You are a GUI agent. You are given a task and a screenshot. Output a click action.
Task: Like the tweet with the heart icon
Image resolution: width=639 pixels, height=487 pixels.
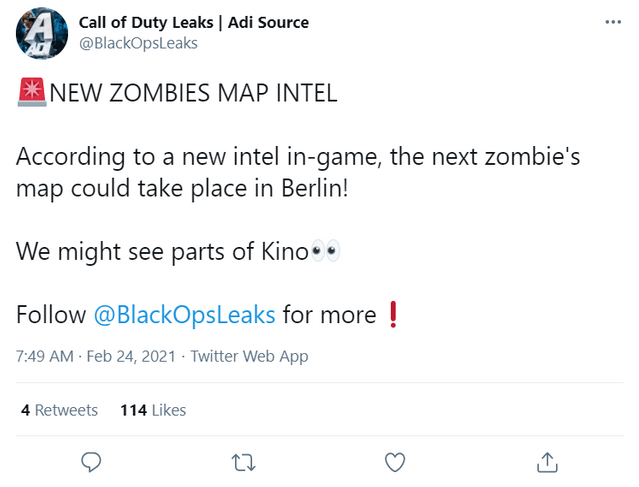tap(396, 461)
